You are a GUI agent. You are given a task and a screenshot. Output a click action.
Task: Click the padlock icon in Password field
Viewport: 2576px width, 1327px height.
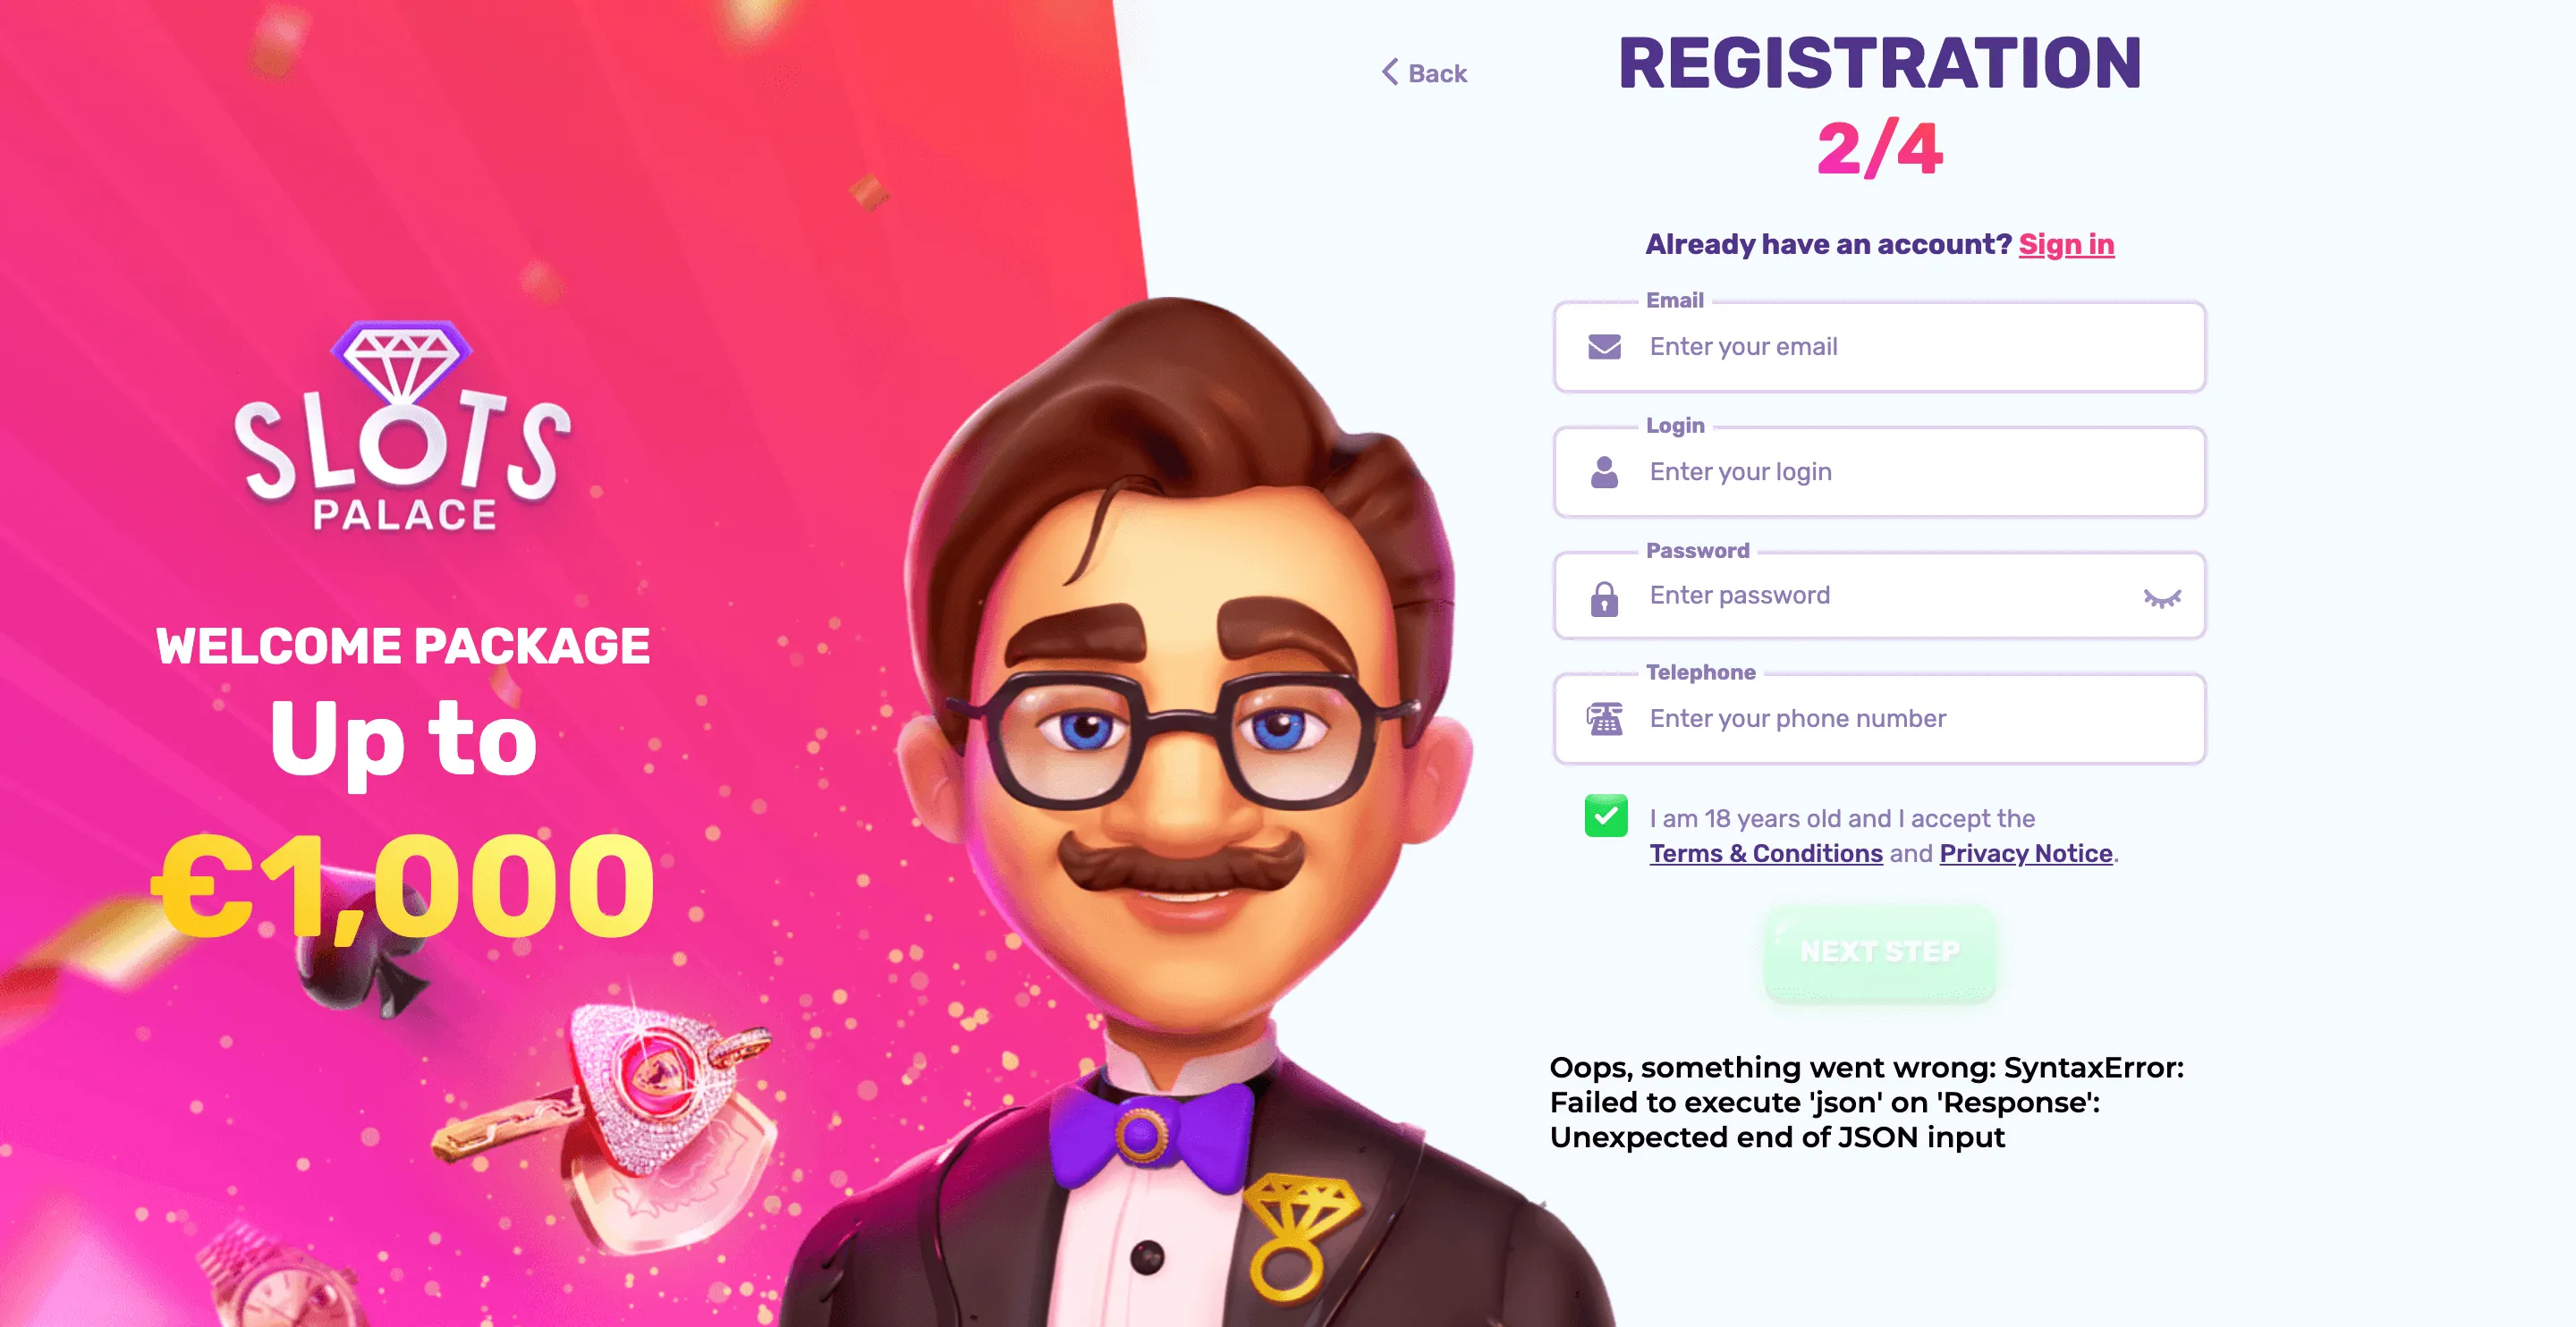(x=1604, y=598)
